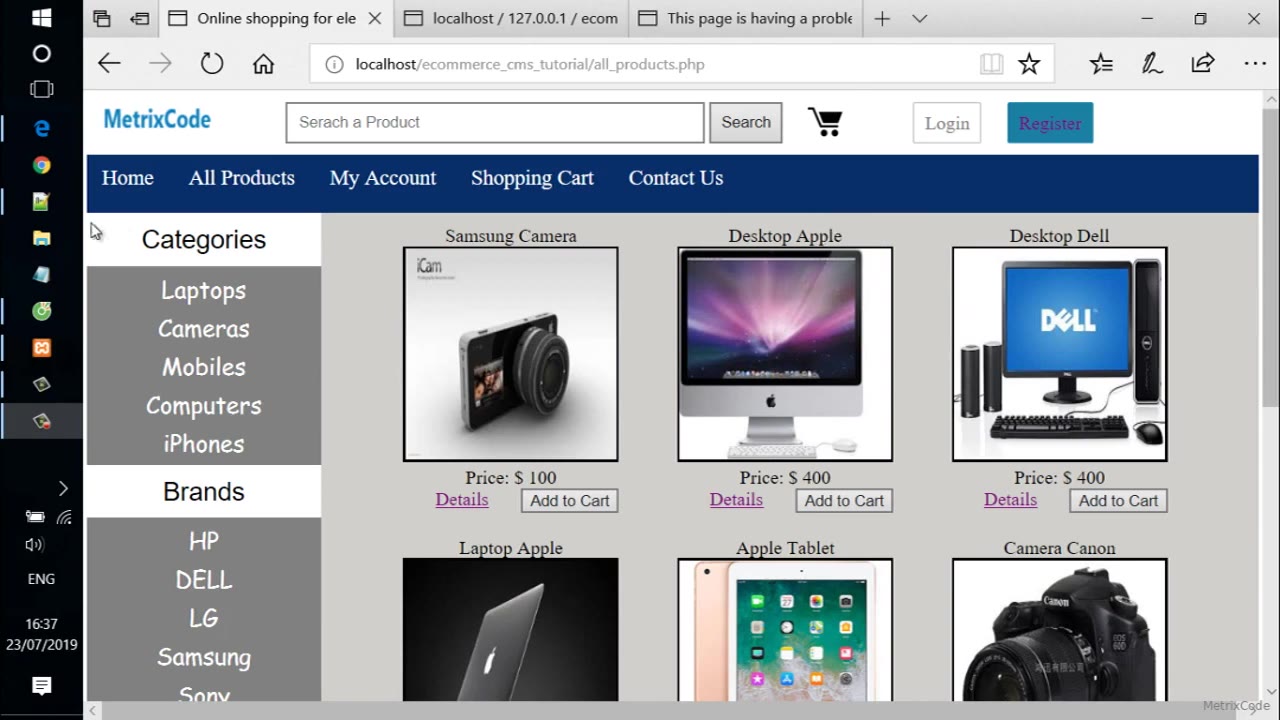Open Home in navigation bar
Viewport: 1280px width, 720px height.
tap(128, 178)
